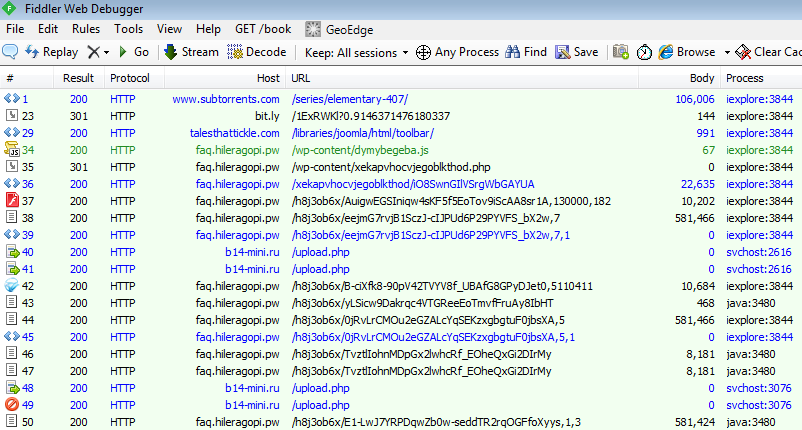
Task: Click the Any Process target icon
Action: pyautogui.click(x=423, y=52)
